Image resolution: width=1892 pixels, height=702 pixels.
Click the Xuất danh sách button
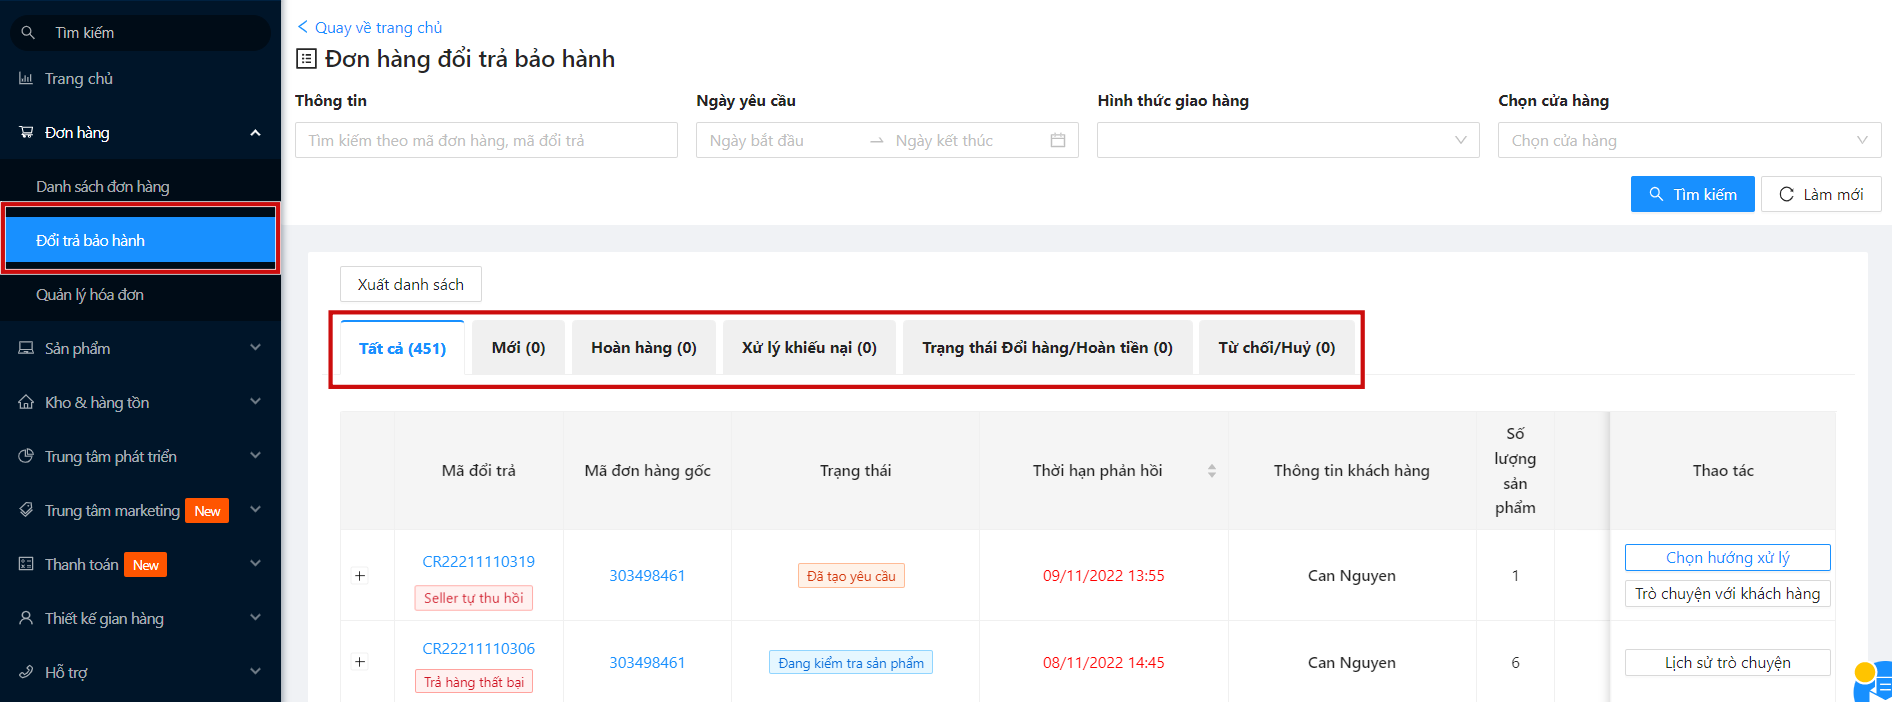410,285
